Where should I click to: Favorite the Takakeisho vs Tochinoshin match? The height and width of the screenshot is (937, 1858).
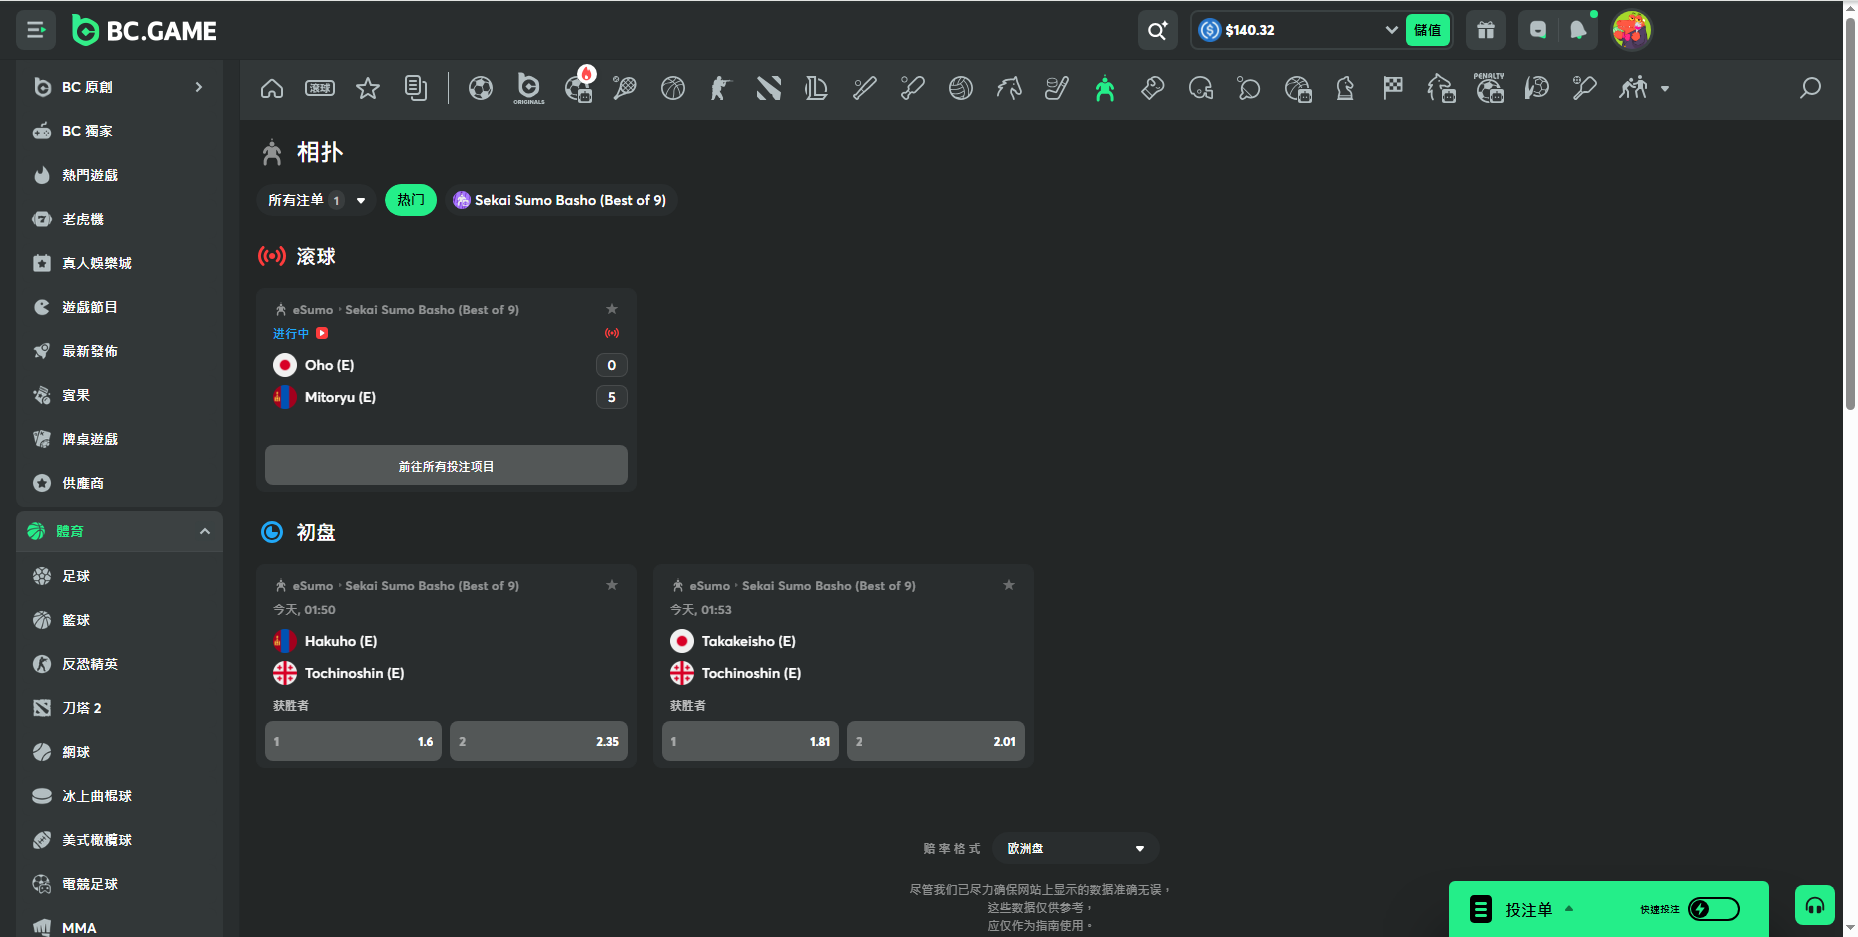[1009, 585]
